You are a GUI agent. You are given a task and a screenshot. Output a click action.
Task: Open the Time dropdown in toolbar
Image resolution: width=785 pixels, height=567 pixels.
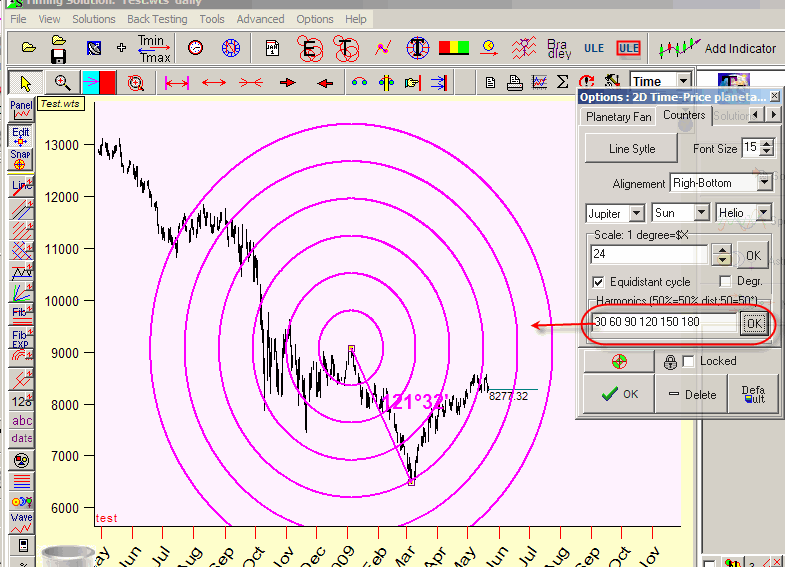tap(683, 80)
